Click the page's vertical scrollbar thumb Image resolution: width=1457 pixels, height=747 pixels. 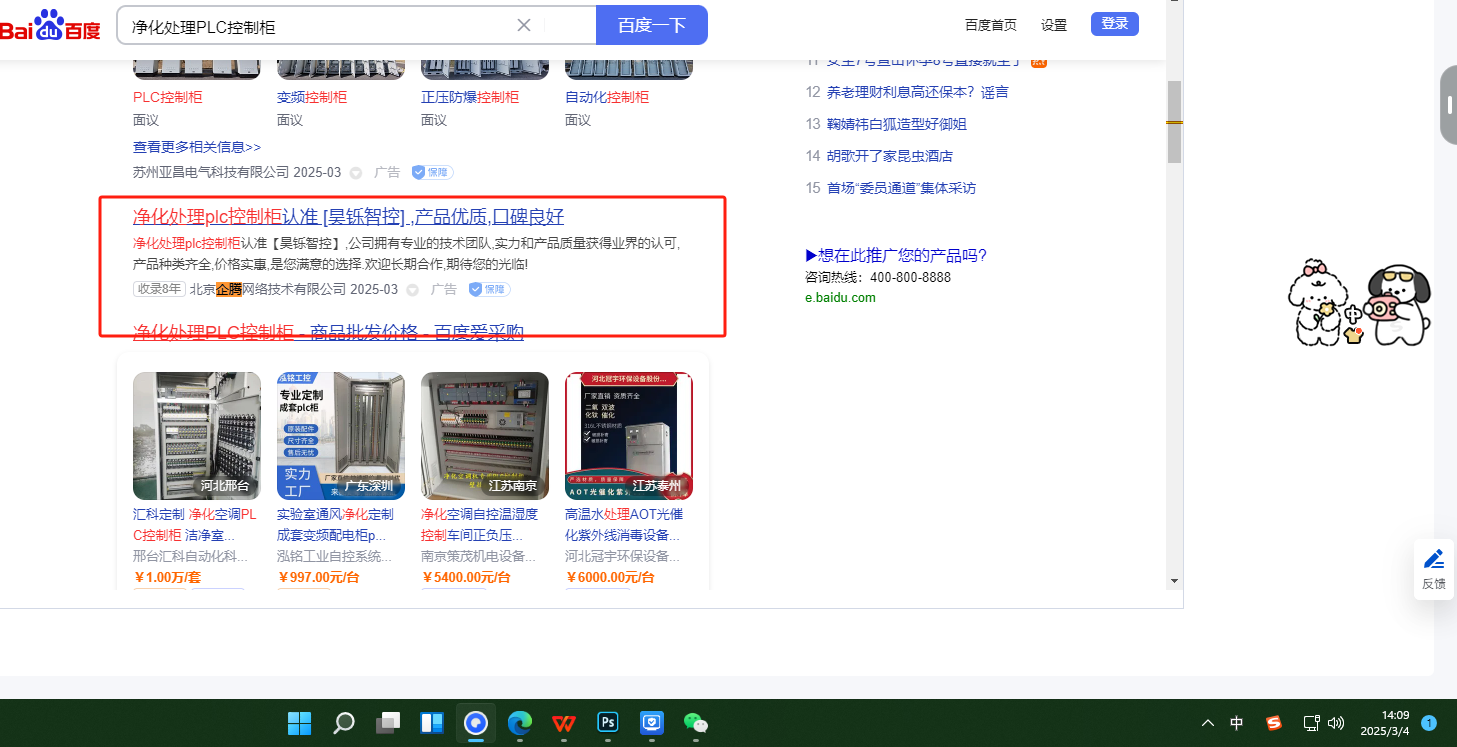(1175, 122)
